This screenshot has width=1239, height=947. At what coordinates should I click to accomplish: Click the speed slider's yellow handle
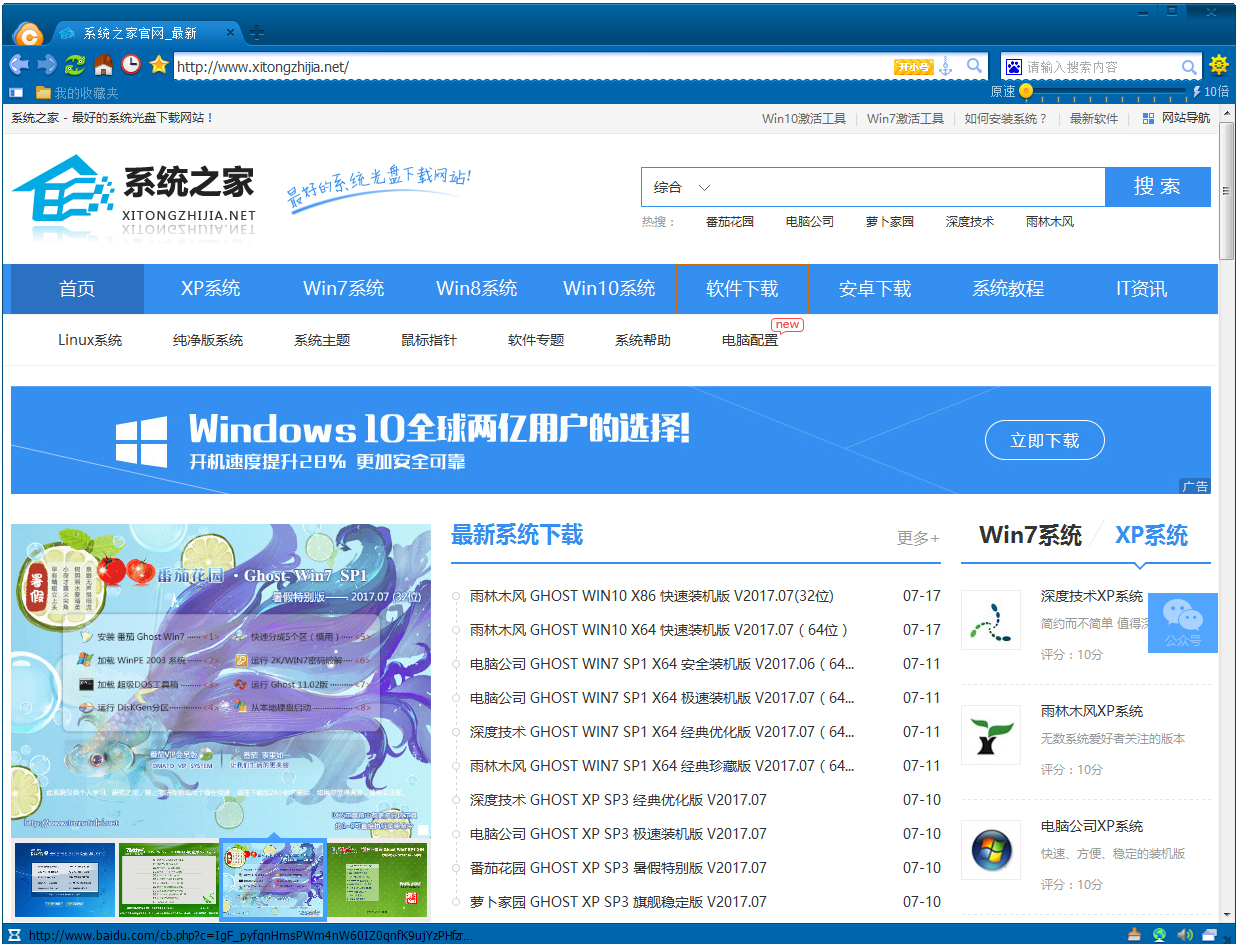pos(1026,91)
